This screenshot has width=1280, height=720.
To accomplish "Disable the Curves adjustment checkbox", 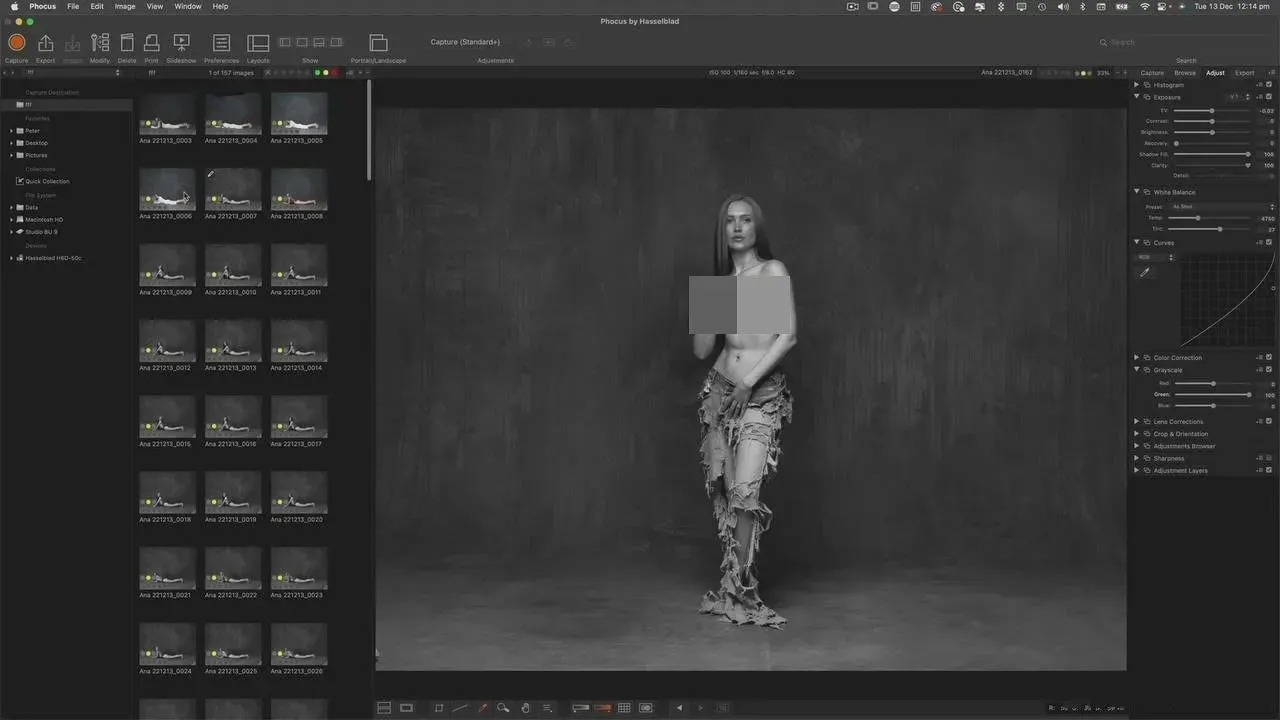I will tap(1269, 243).
